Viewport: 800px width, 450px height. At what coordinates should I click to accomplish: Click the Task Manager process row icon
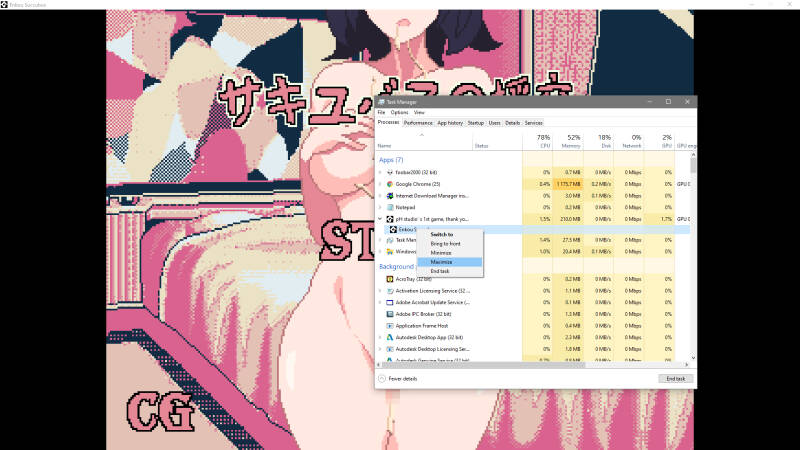point(390,240)
